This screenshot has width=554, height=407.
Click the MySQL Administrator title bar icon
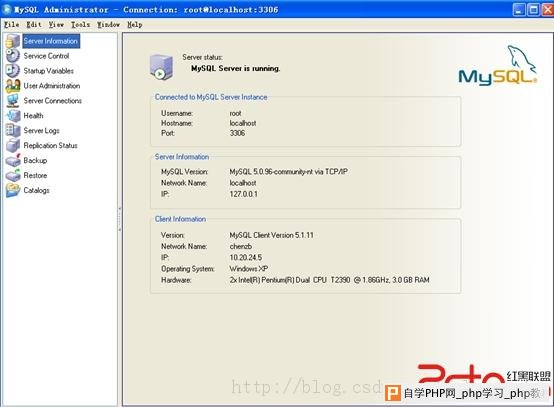point(6,10)
